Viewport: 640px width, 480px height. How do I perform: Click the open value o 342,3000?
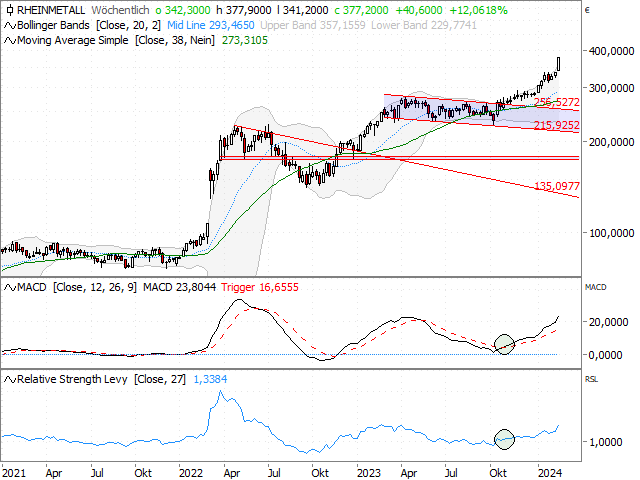[183, 10]
